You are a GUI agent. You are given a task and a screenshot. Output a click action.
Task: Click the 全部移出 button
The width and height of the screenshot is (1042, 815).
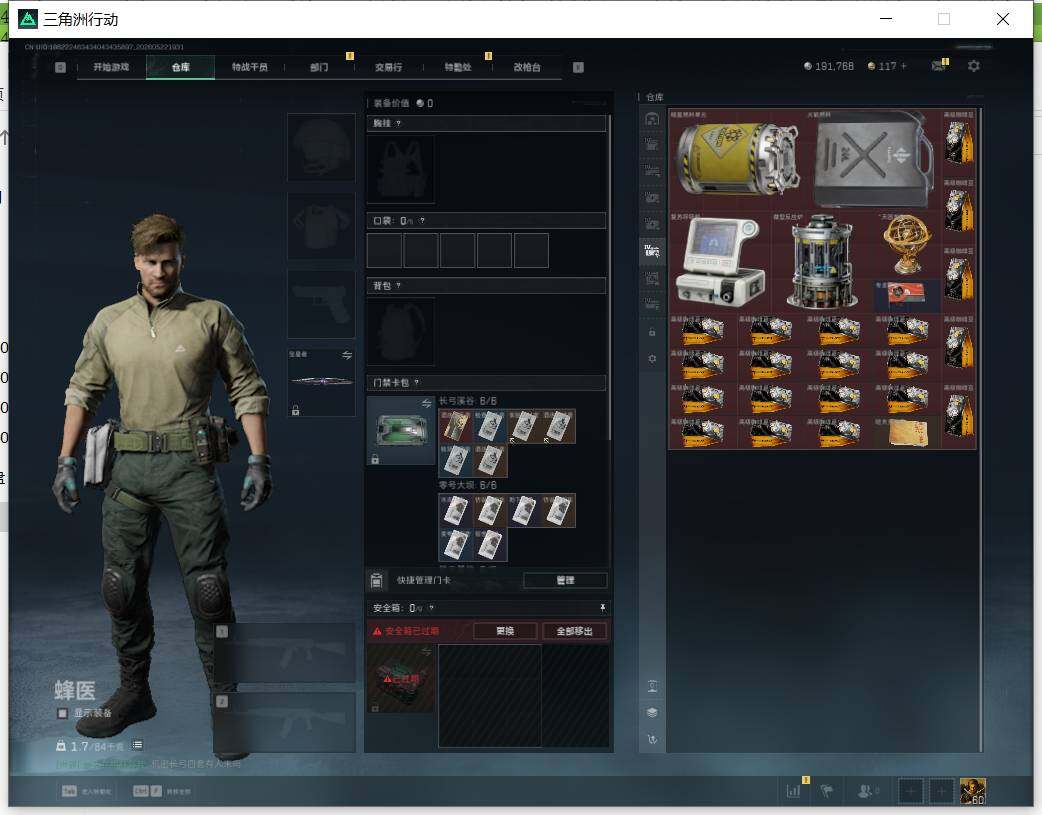pos(574,631)
